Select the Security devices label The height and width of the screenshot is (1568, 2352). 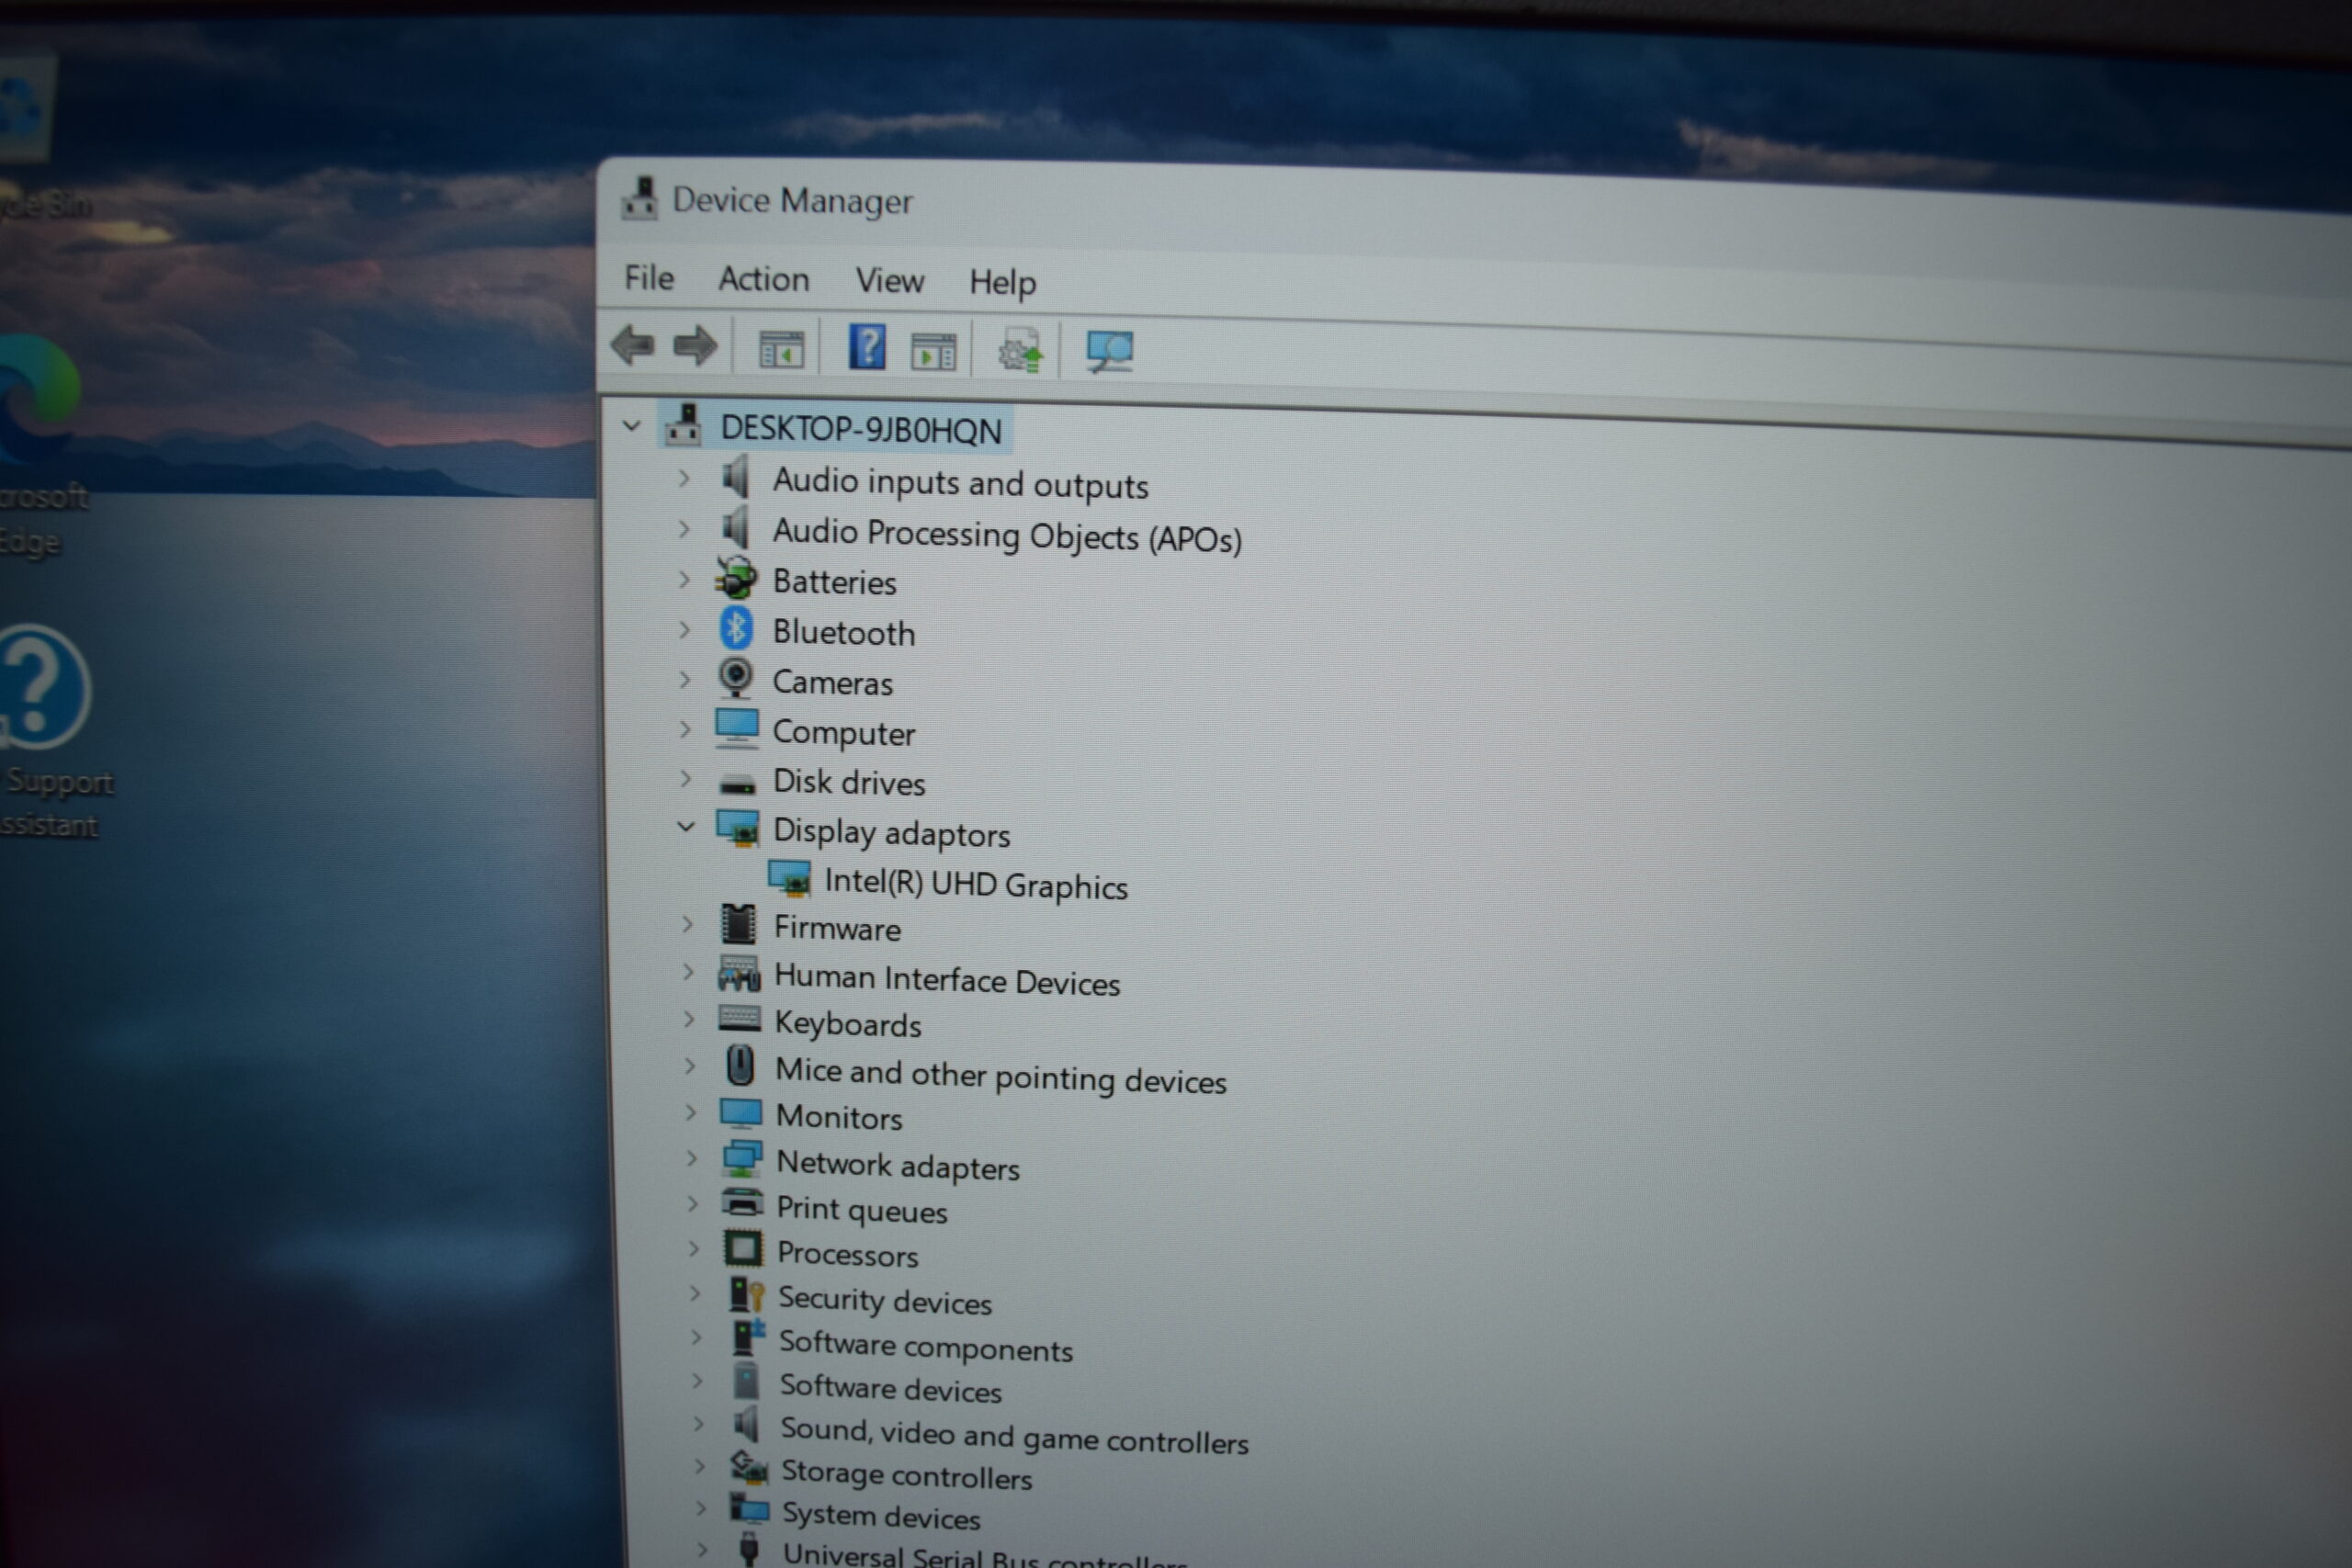click(x=885, y=1300)
